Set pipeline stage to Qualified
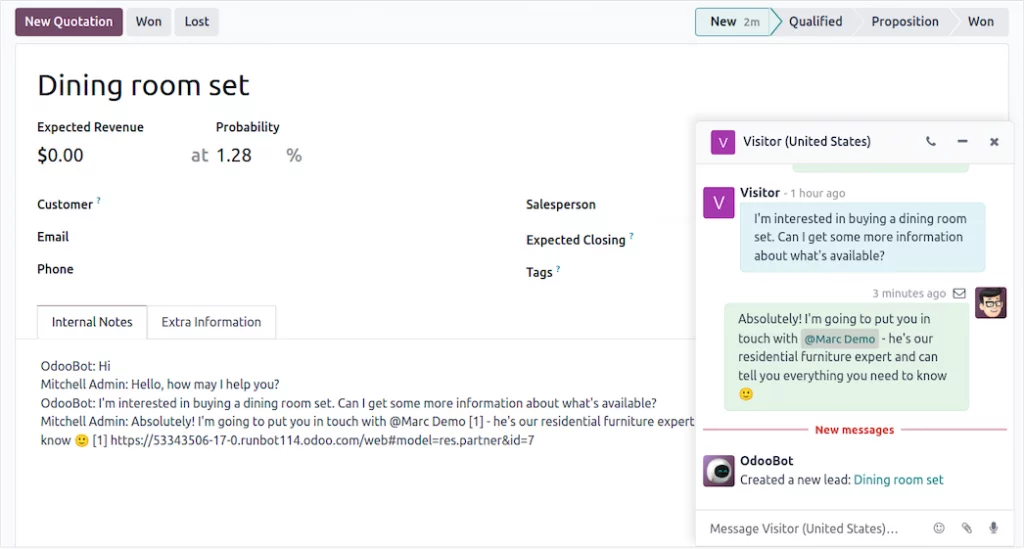This screenshot has width=1024, height=549. 815,22
